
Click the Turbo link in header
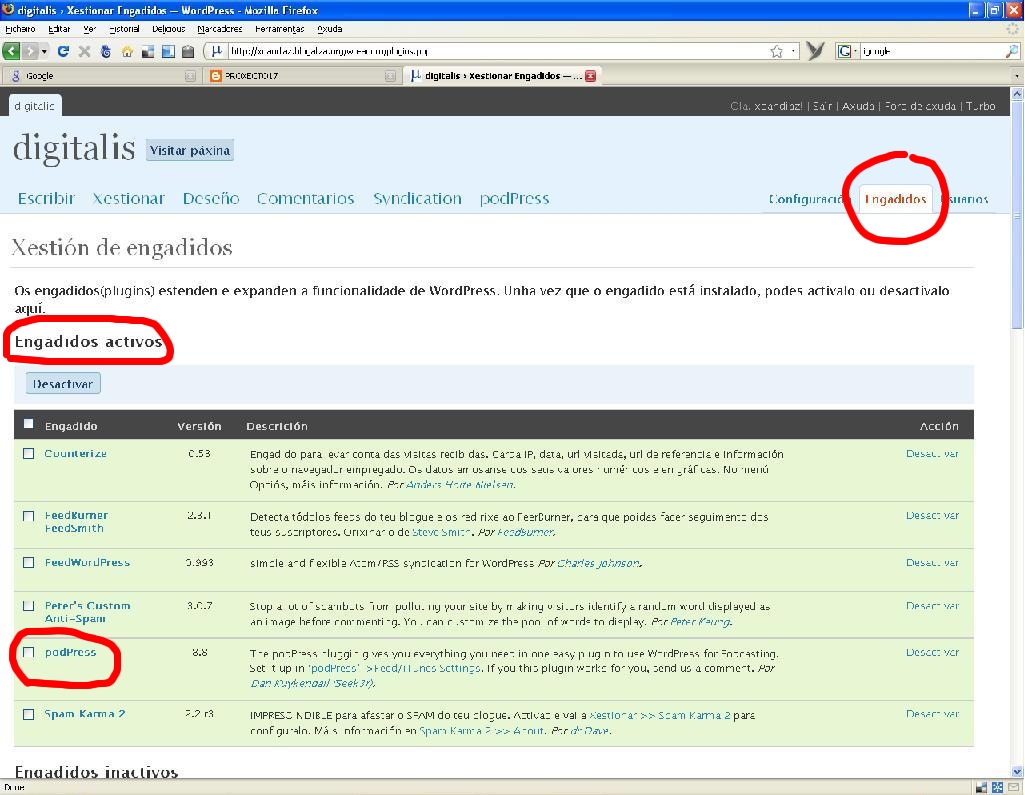pos(981,106)
